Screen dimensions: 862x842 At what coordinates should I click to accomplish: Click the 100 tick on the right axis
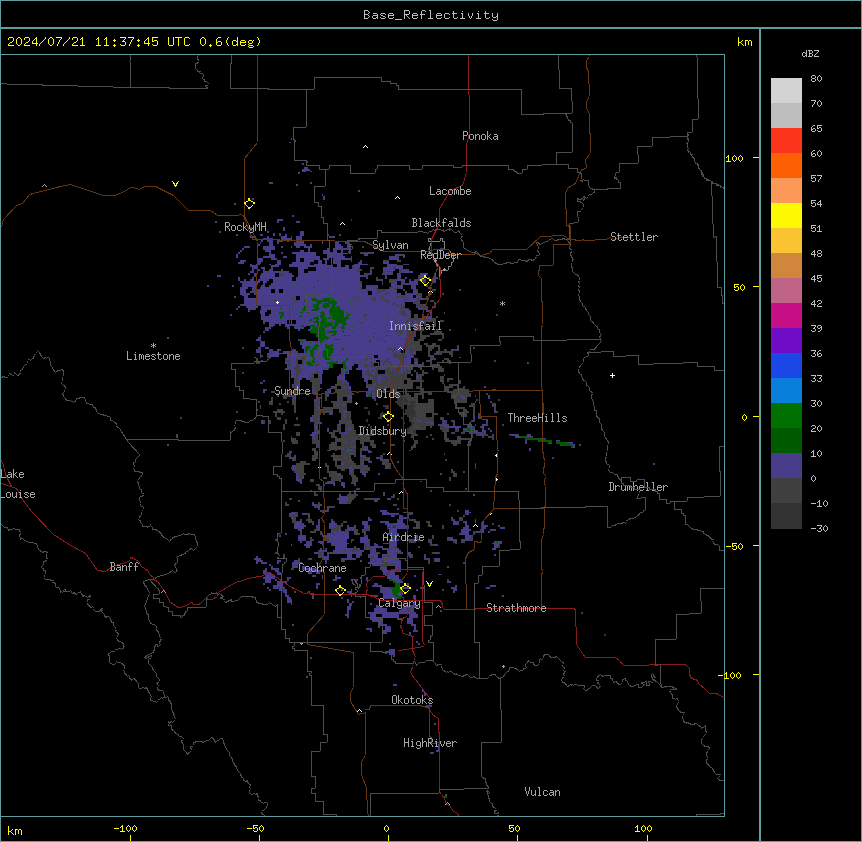(734, 158)
